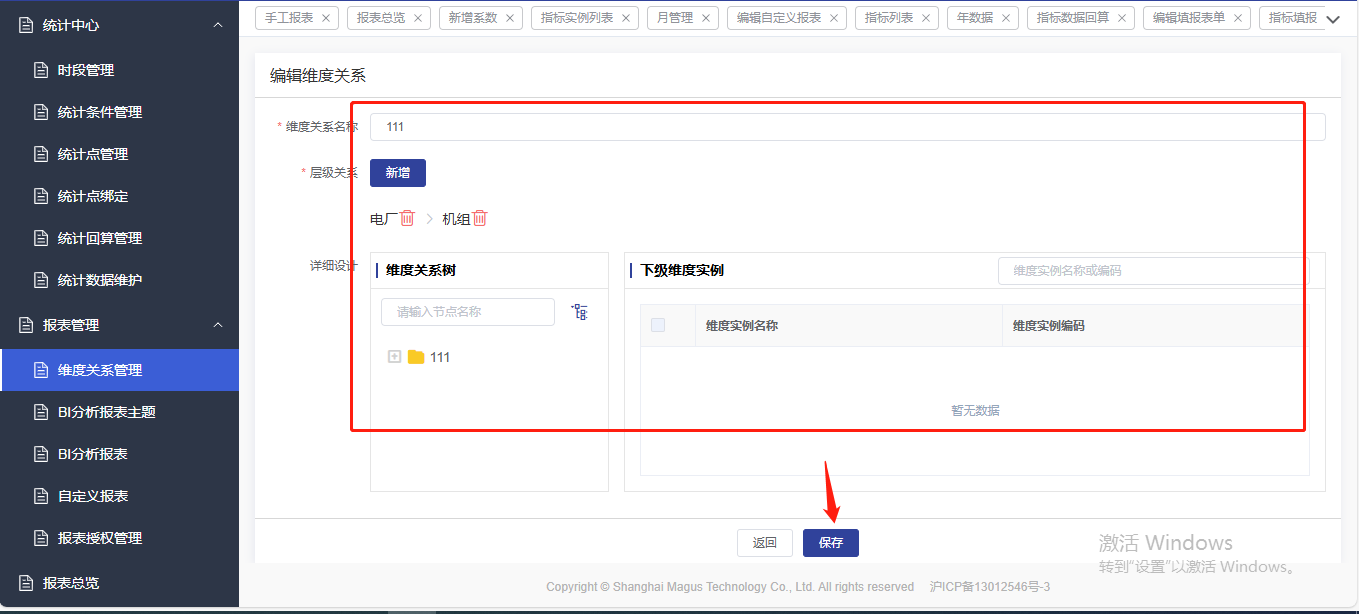
Task: Open the tab list overflow dropdown
Action: tap(1332, 19)
